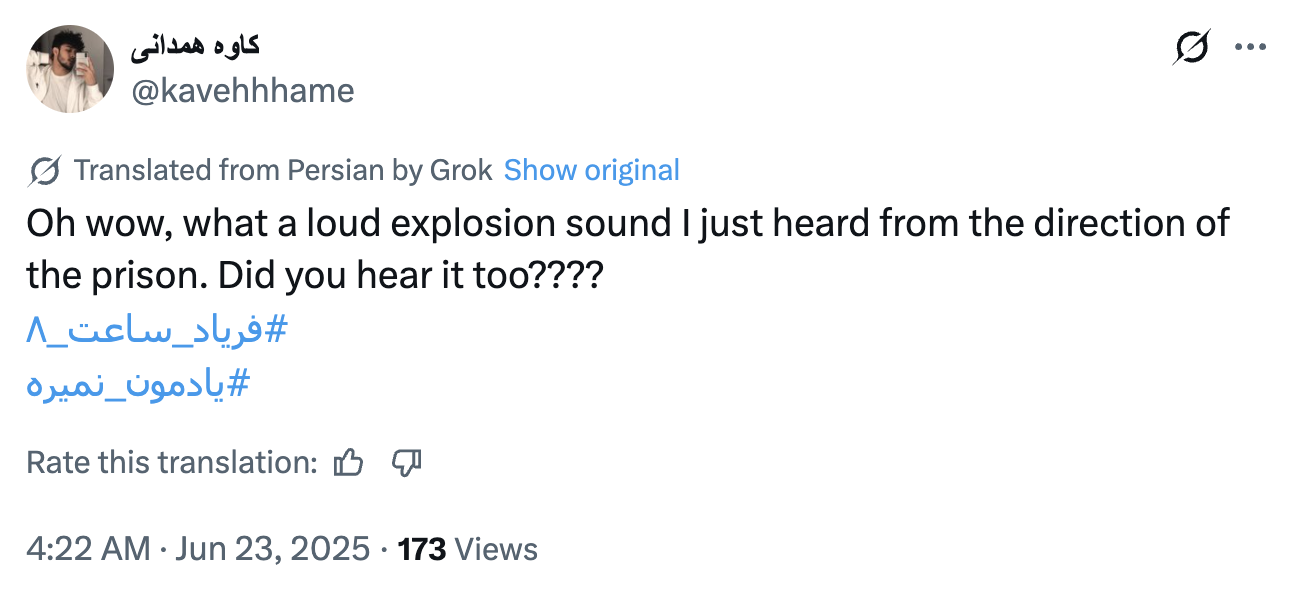
Task: Show original Persian post text
Action: (x=591, y=170)
